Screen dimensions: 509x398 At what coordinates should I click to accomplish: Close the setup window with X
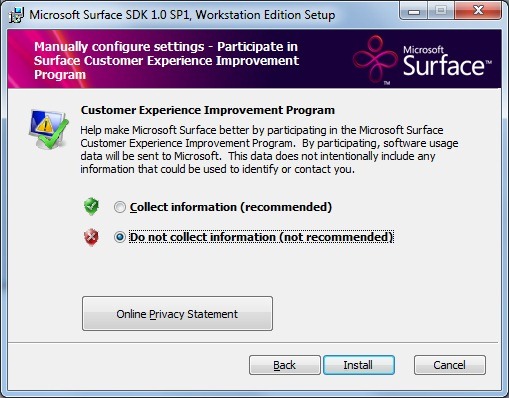(x=478, y=11)
